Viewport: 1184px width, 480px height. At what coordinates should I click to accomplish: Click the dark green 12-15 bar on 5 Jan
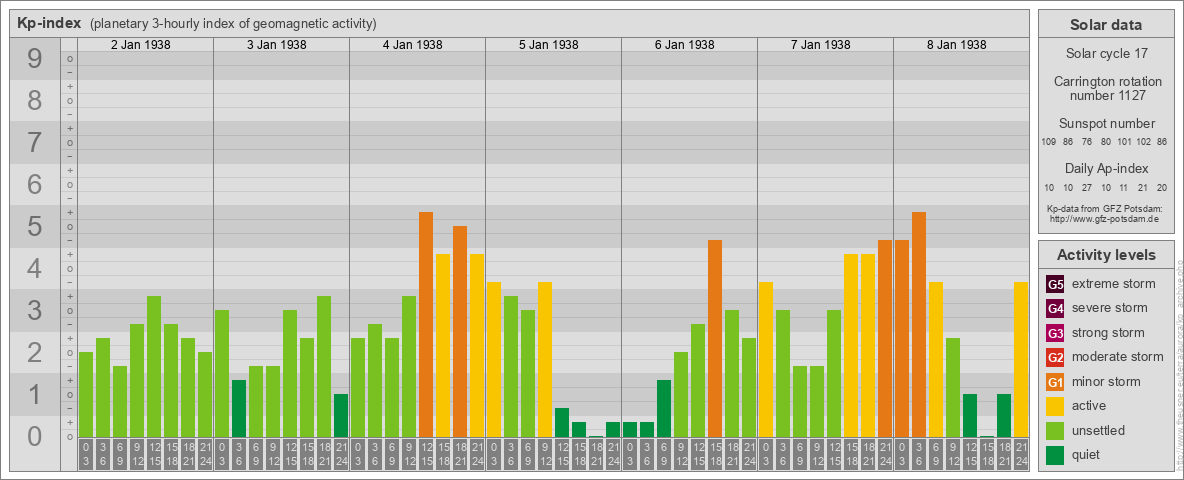click(x=562, y=423)
